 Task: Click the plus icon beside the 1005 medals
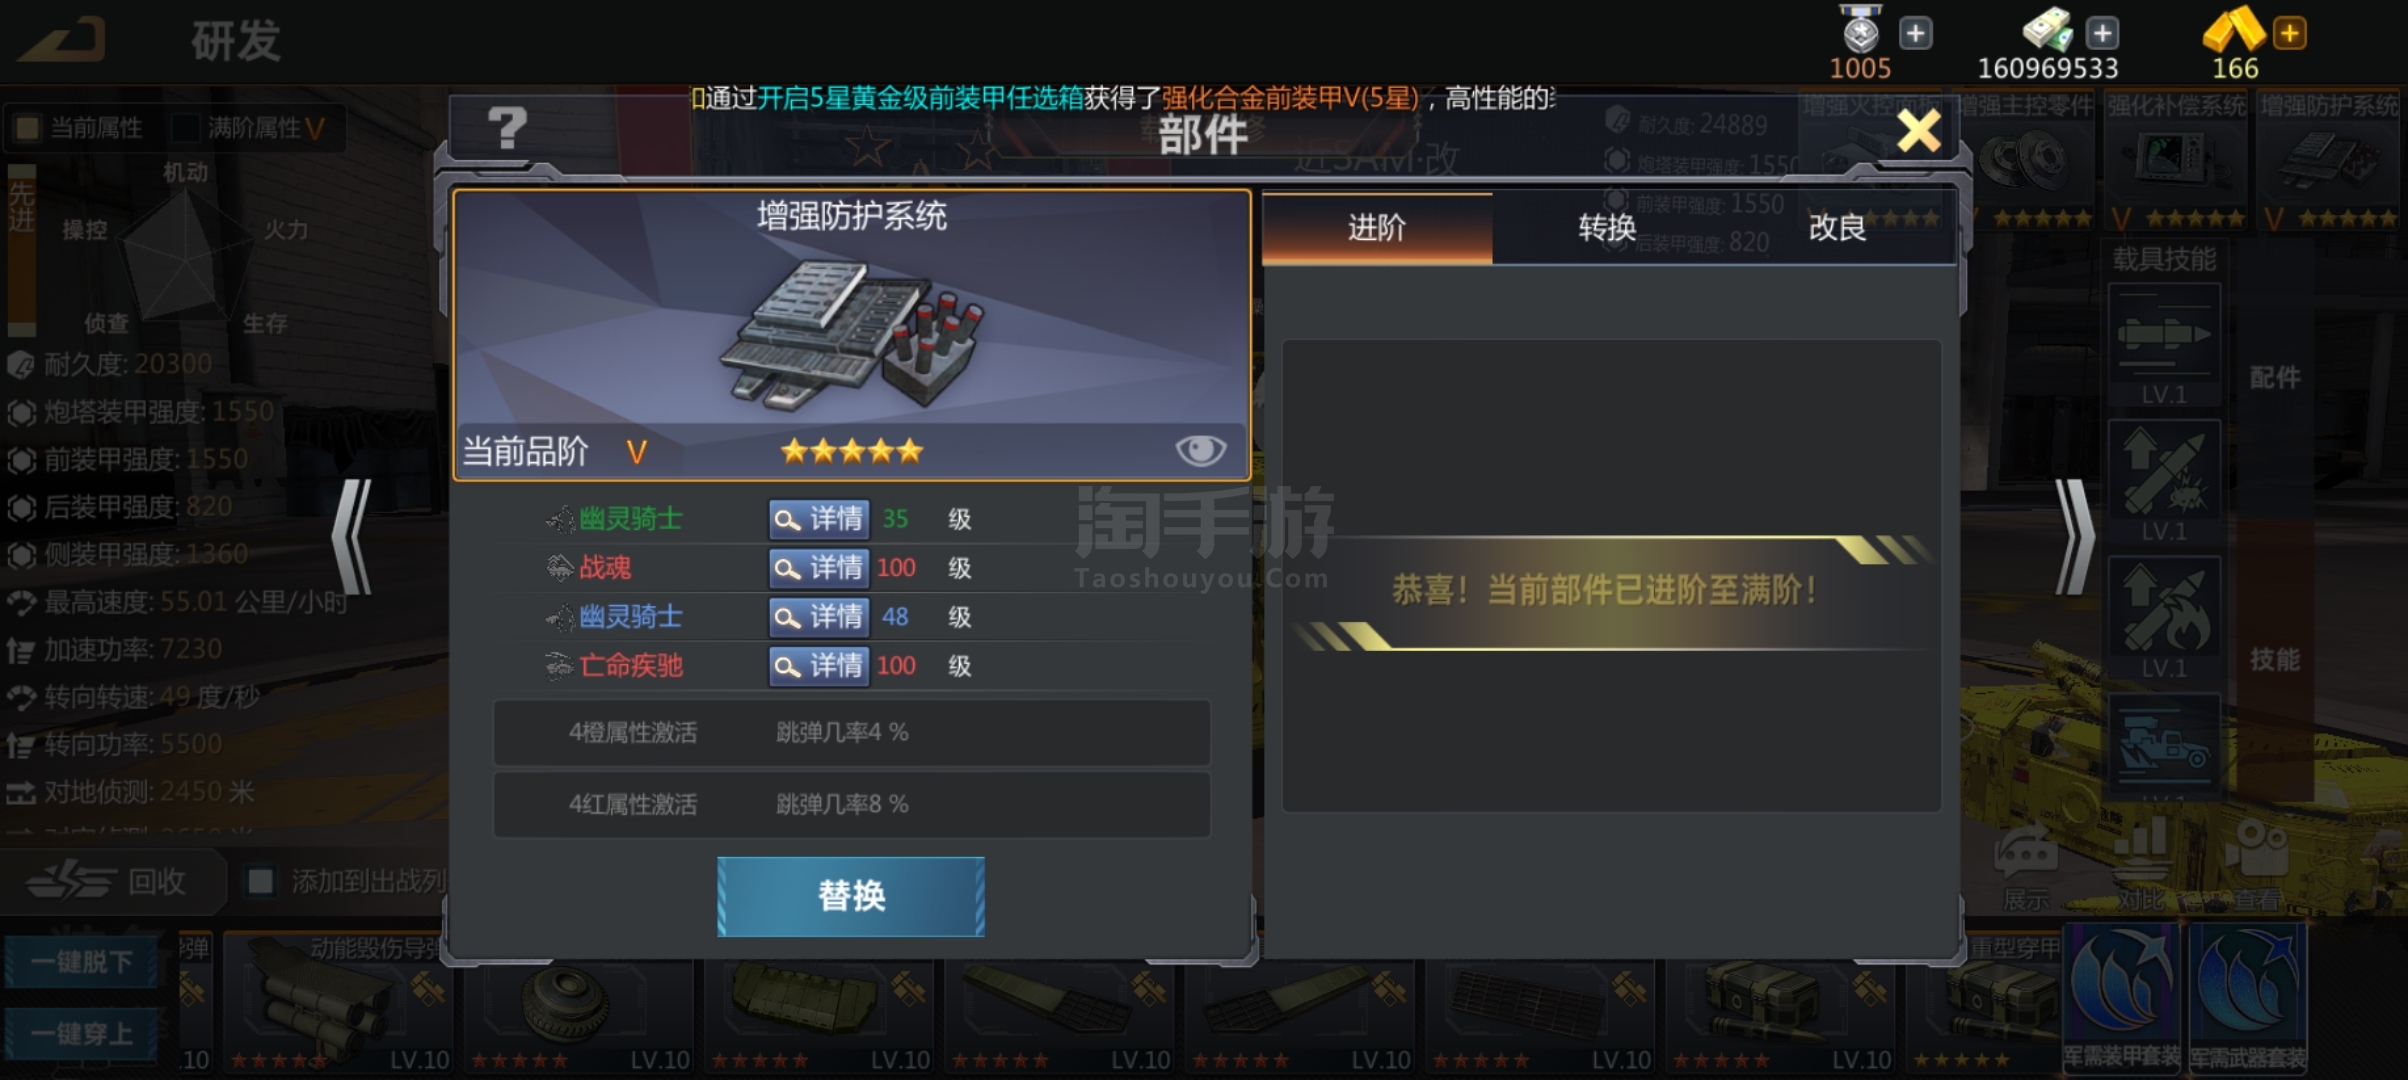[x=1915, y=33]
